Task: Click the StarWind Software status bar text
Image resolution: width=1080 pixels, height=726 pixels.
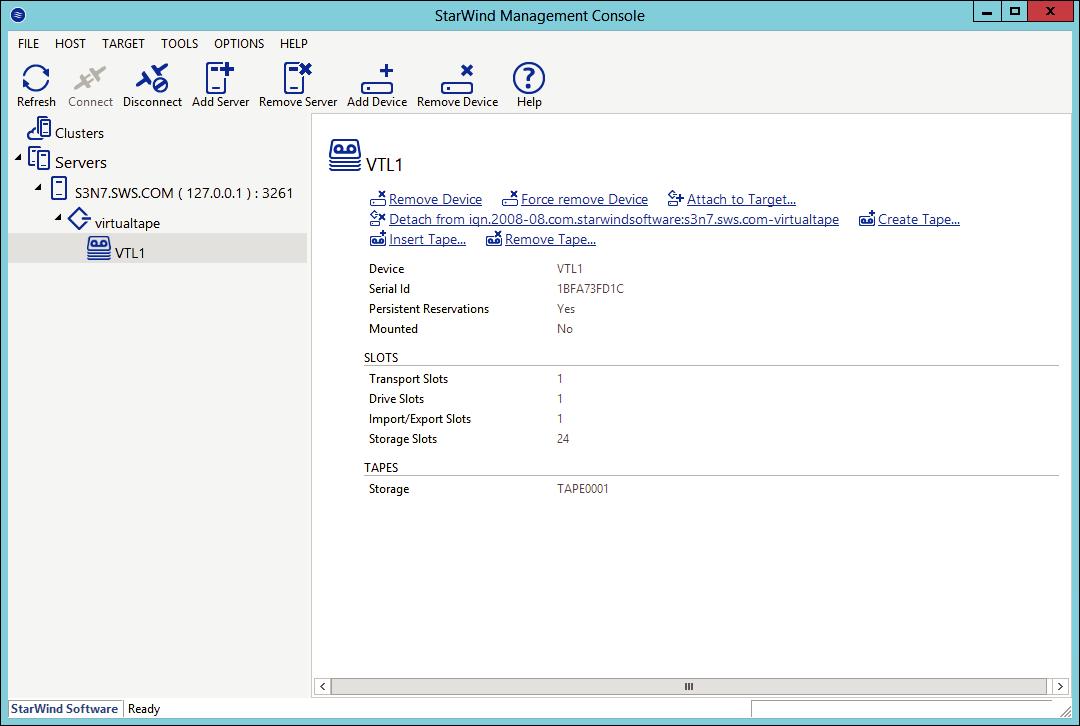Action: (64, 708)
